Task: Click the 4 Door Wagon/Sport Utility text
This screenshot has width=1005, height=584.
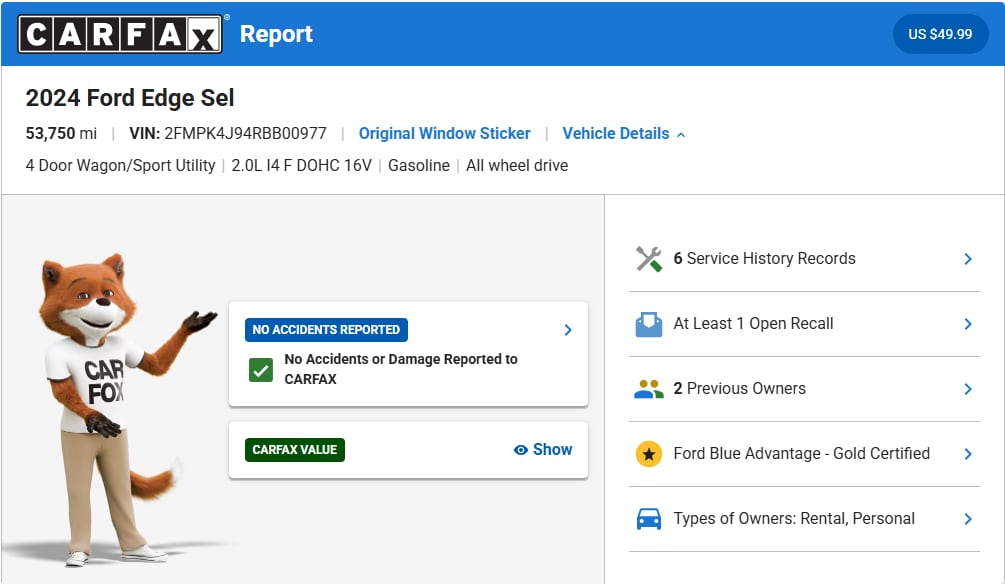Action: tap(120, 165)
